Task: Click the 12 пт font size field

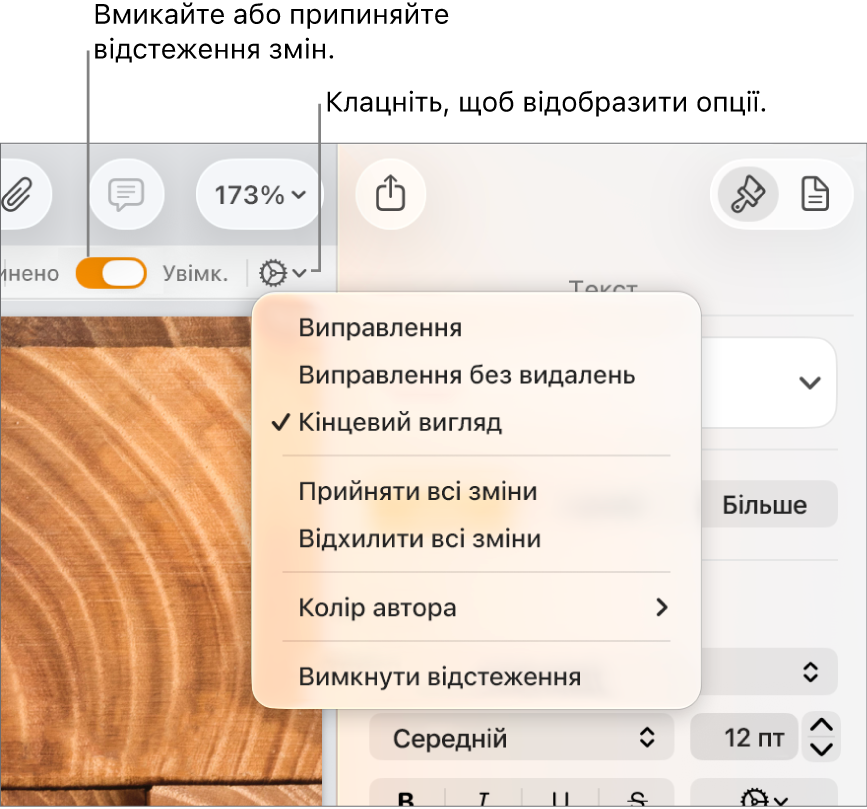Action: coord(744,738)
